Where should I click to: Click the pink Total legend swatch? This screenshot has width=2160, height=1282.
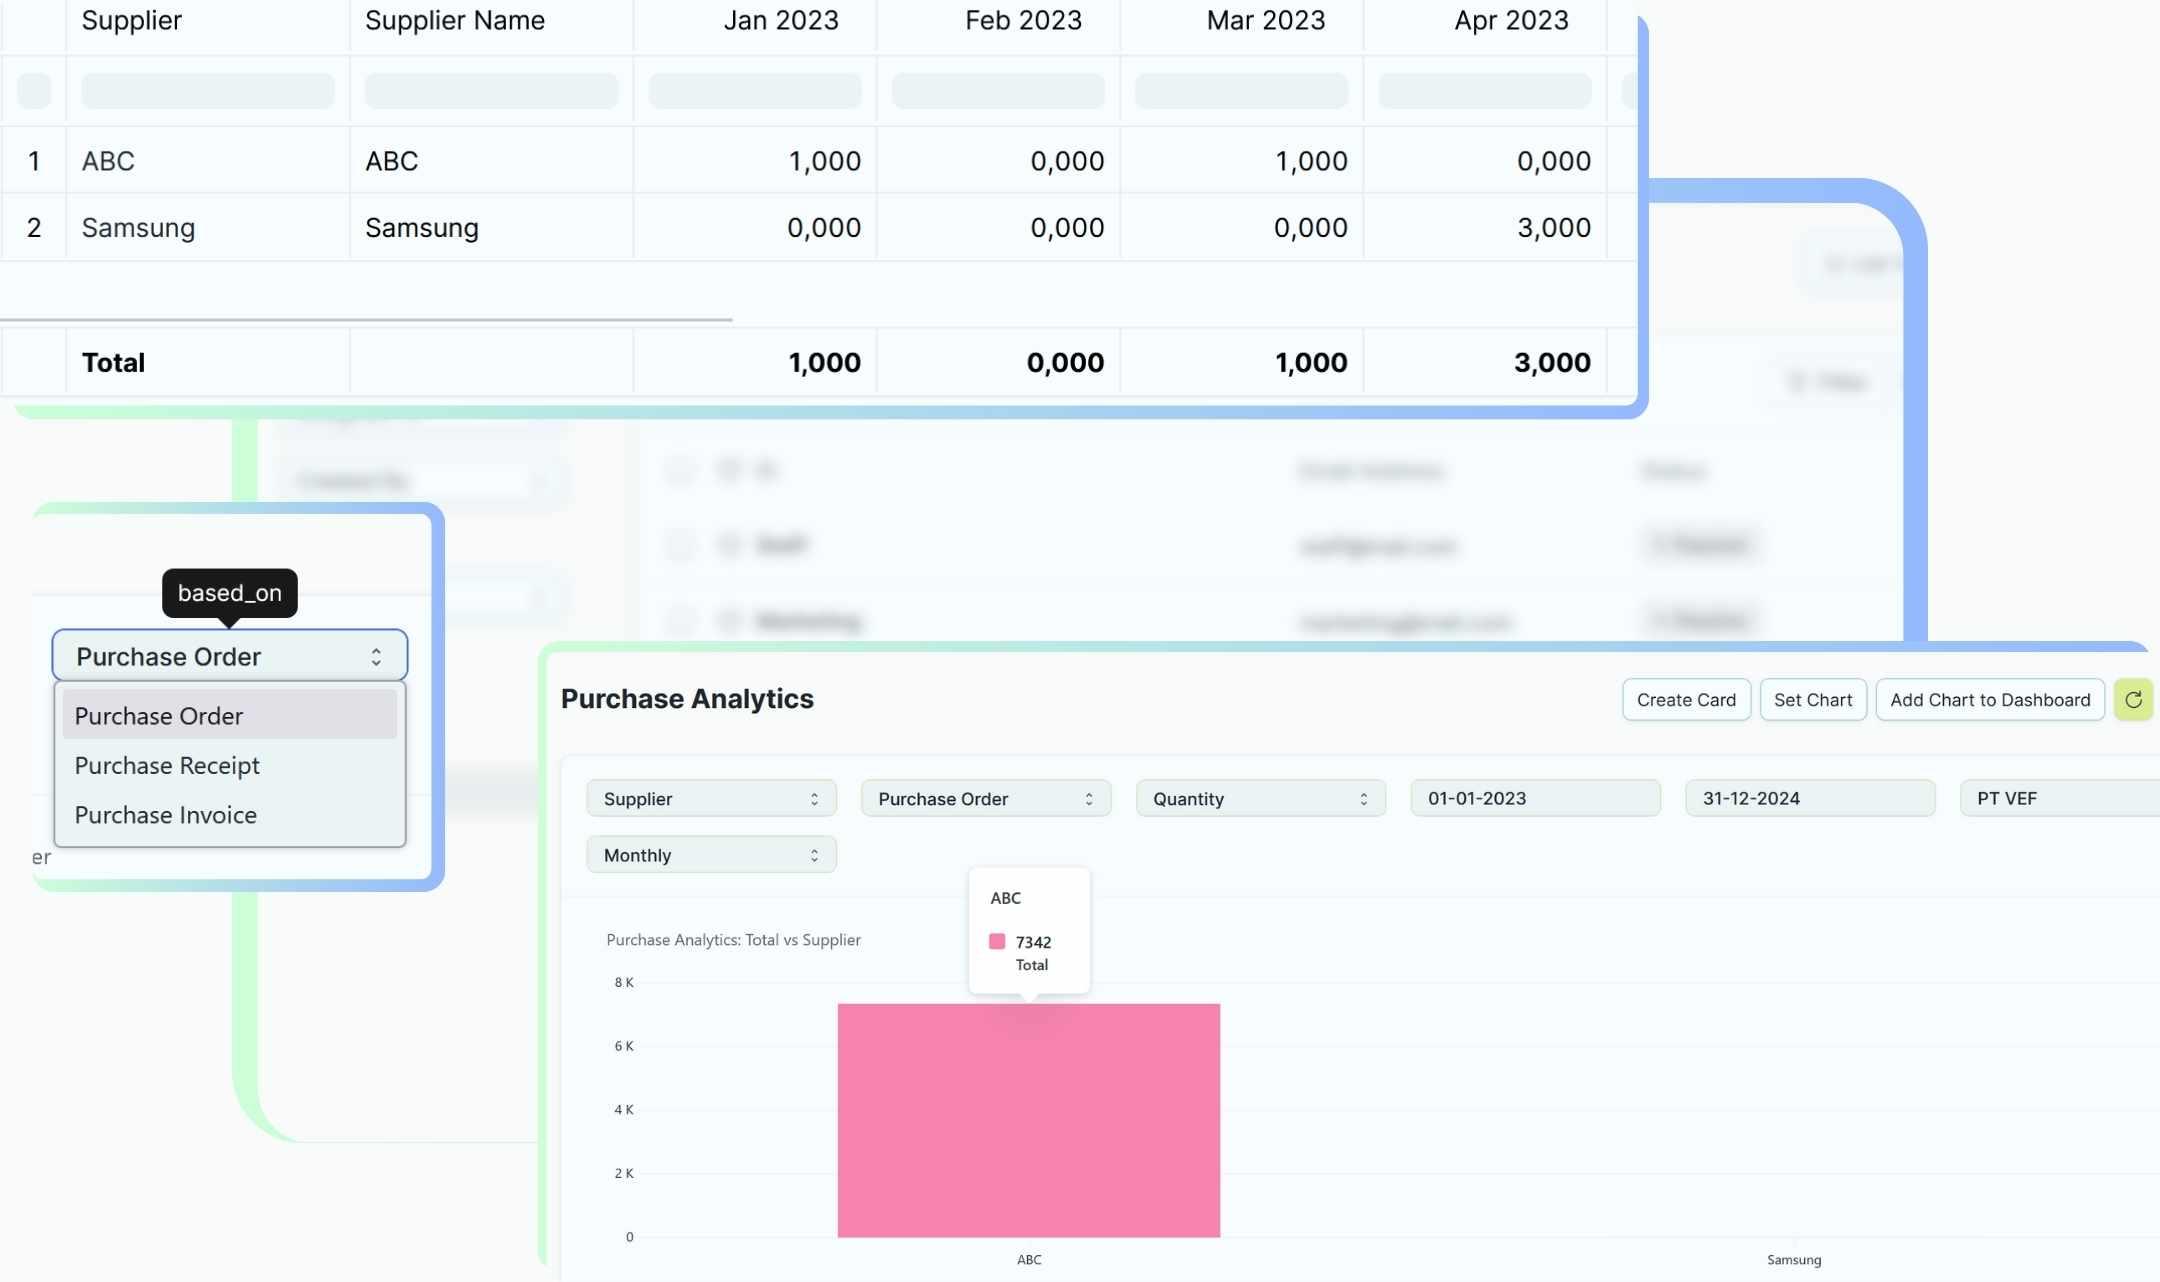(x=997, y=941)
